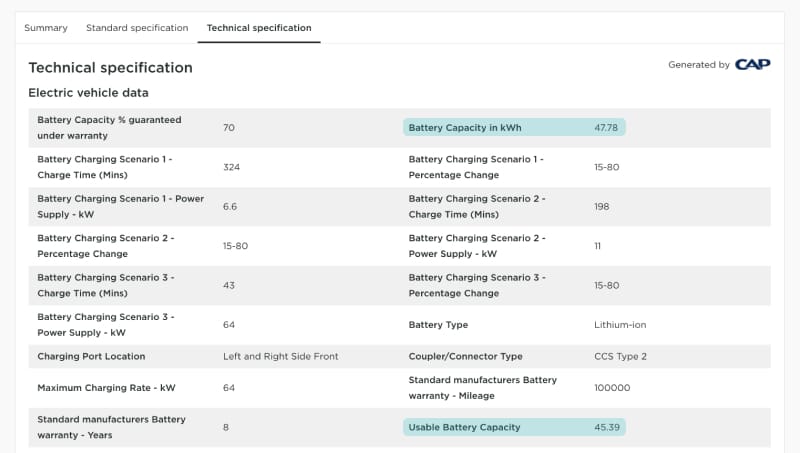
Task: Select Battery Capacity % guaranteed under warranty label
Action: 109,128
